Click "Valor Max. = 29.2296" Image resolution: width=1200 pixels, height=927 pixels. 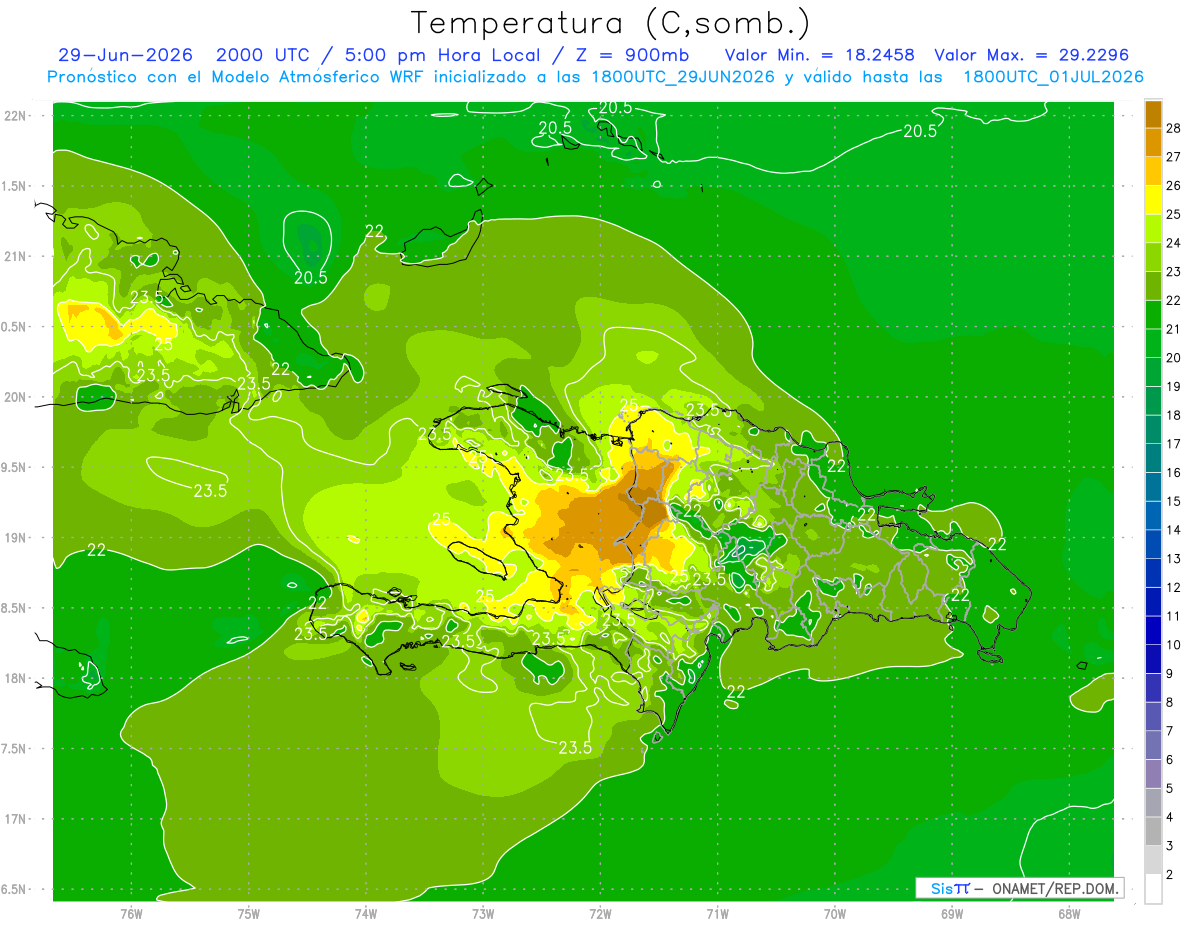click(1032, 55)
